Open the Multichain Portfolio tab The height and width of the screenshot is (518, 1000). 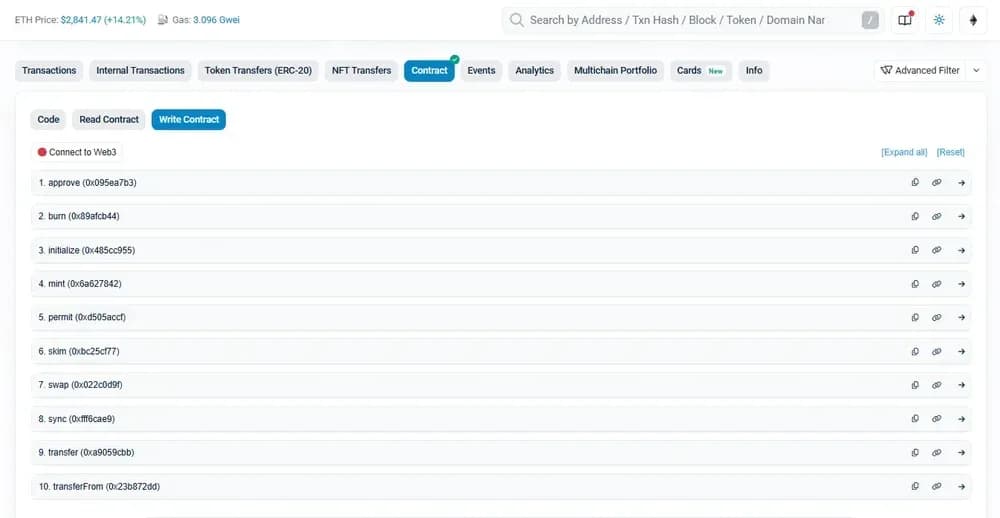[615, 71]
